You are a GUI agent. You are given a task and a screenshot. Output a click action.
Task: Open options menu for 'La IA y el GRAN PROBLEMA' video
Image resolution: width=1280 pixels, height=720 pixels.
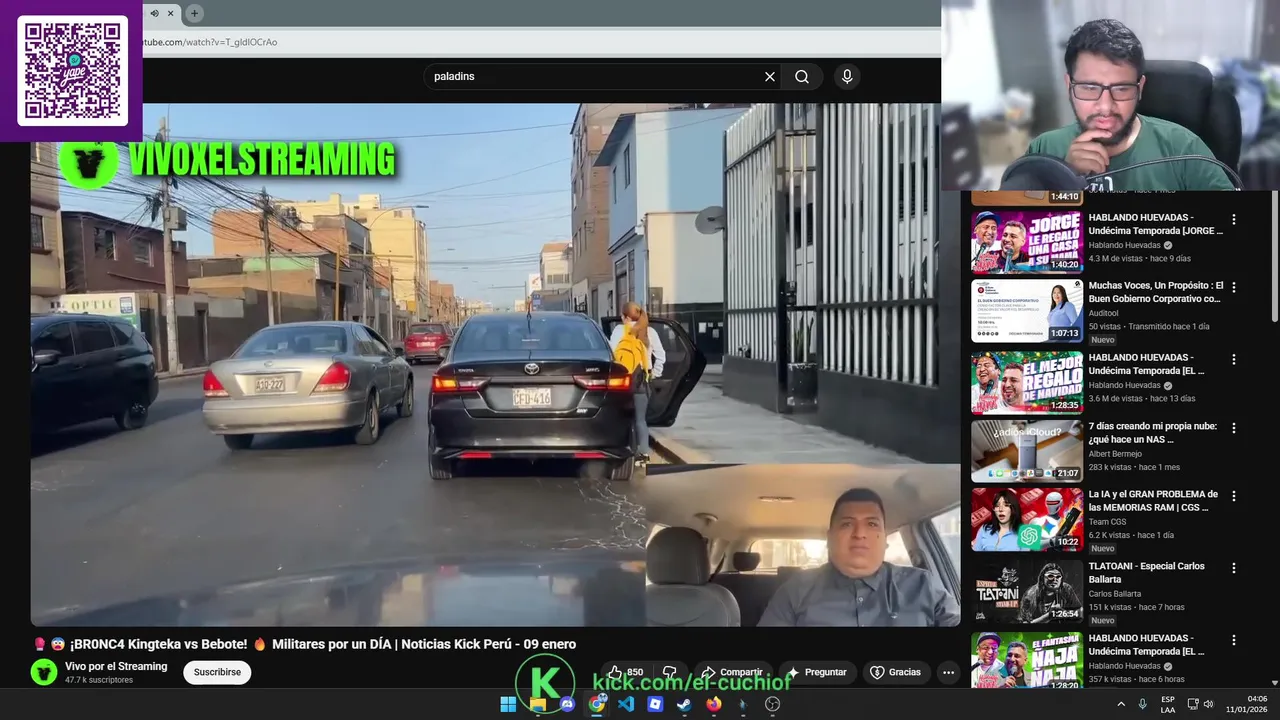click(1233, 495)
